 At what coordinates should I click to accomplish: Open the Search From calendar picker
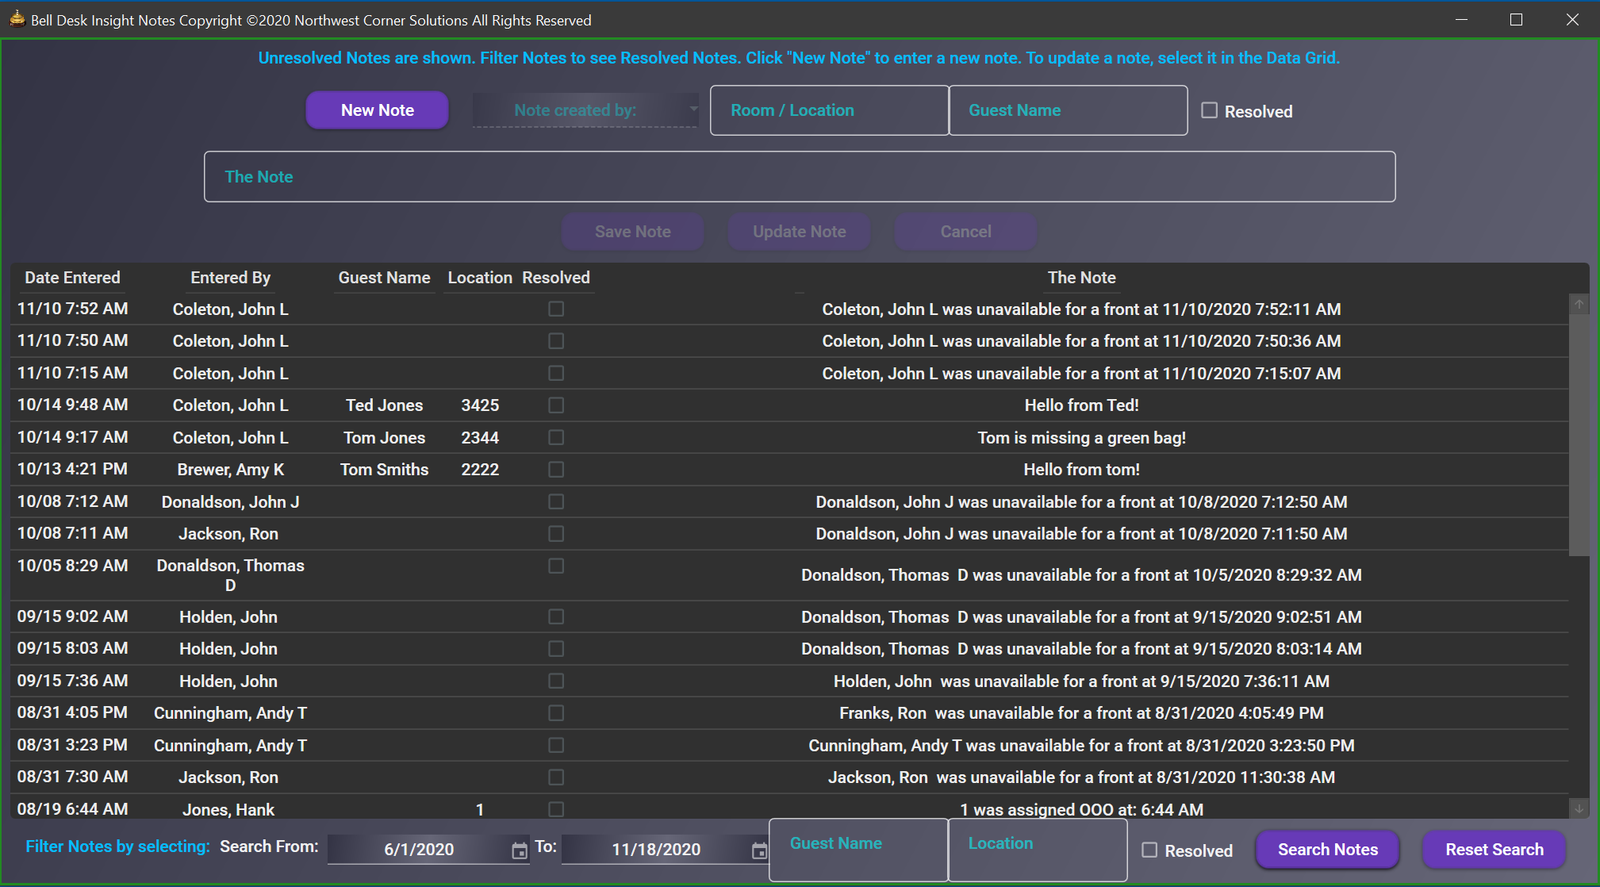point(519,851)
